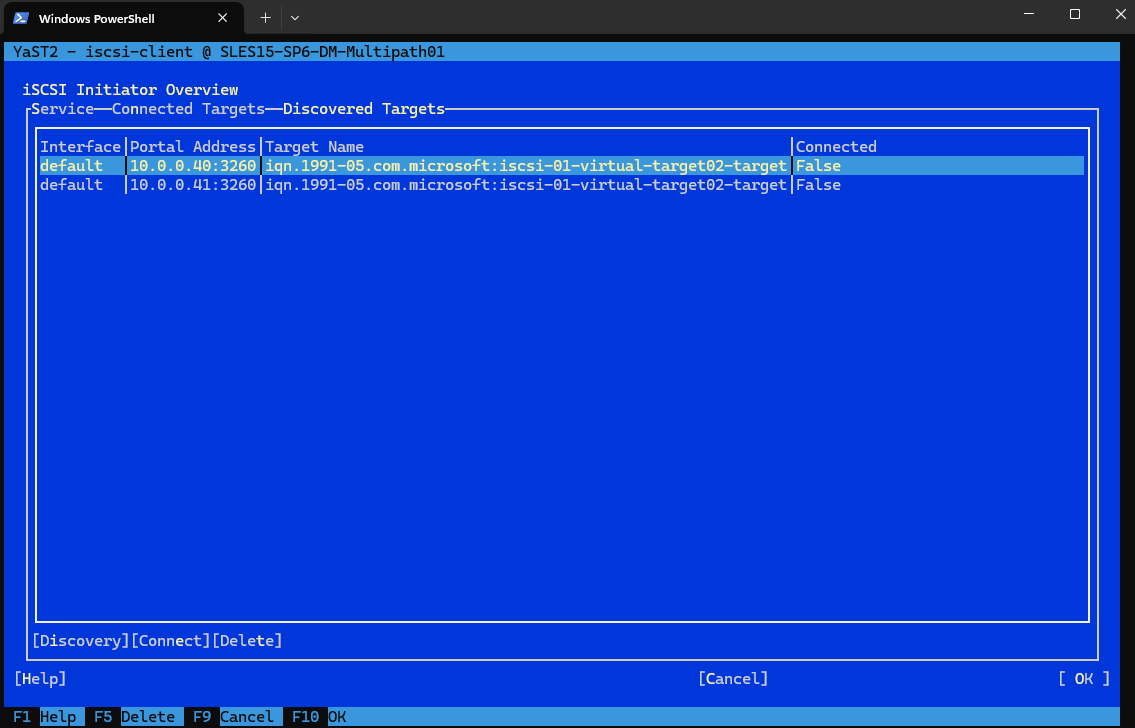Click the Portal Address column header
The height and width of the screenshot is (728, 1135).
[x=193, y=146]
